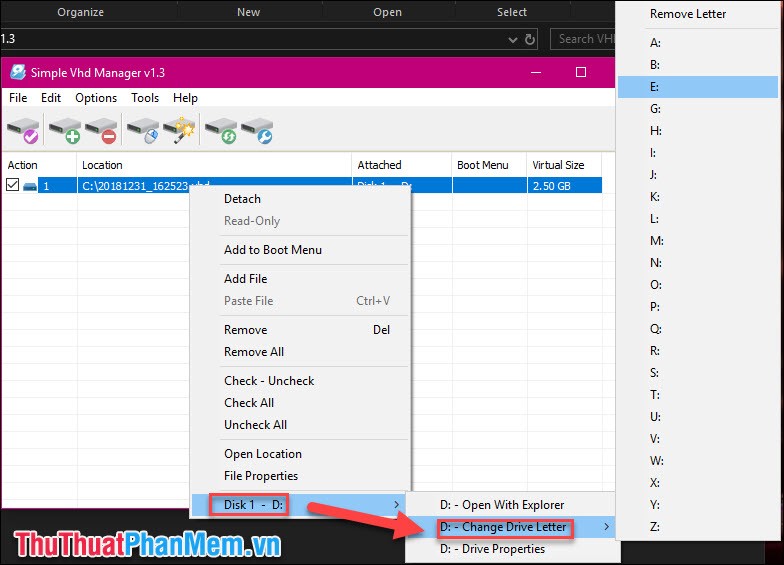Open D: - Drive Properties
This screenshot has height=565, width=784.
tap(511, 549)
